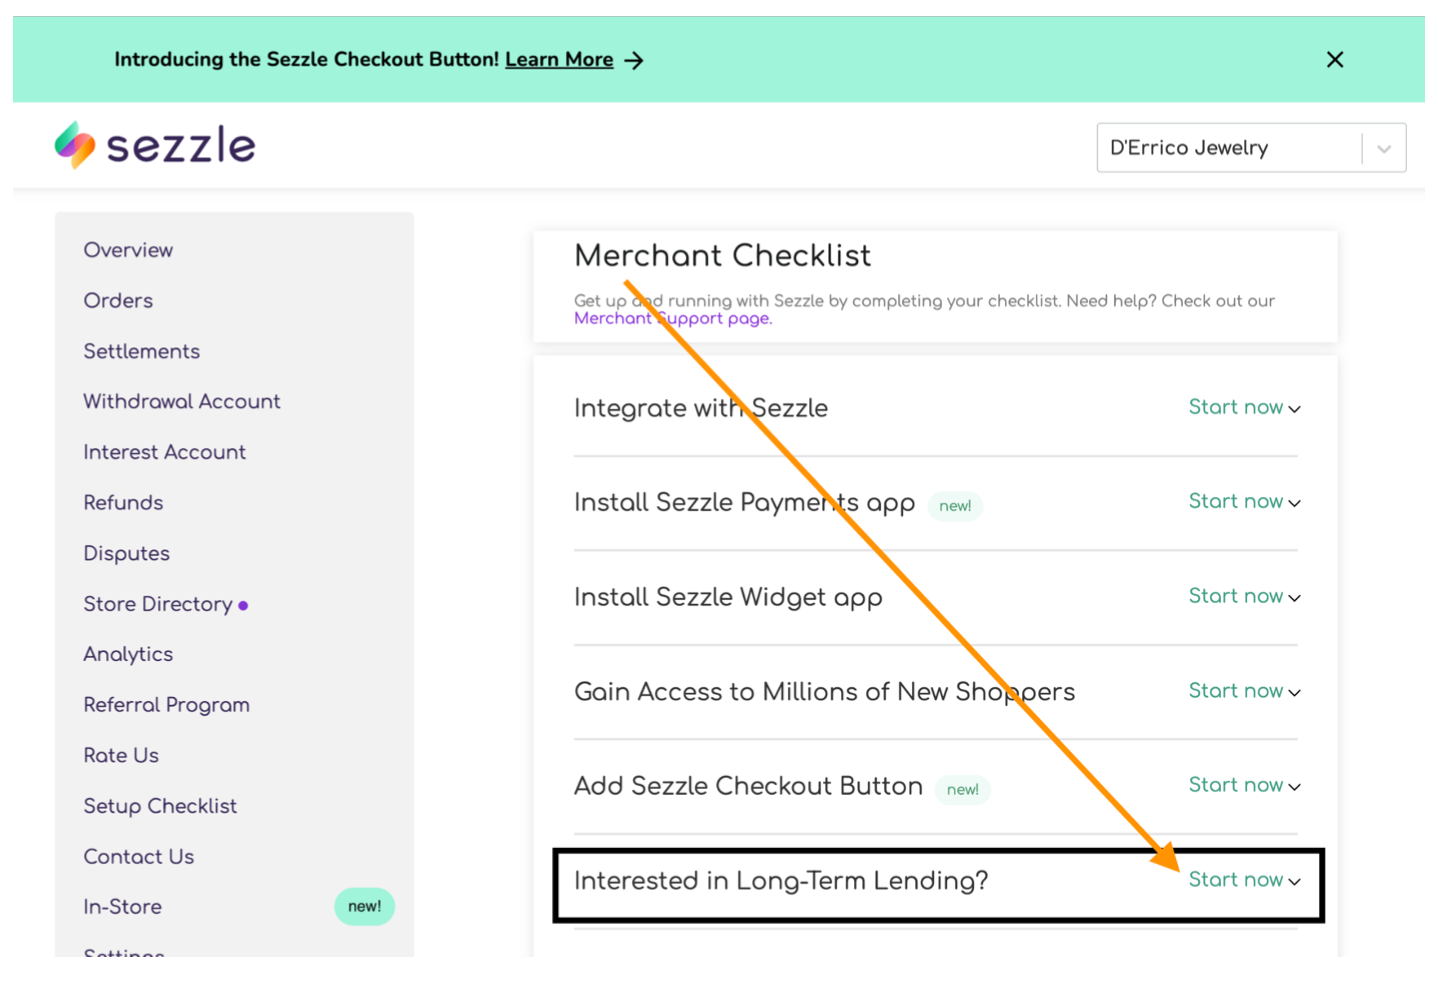Open the Withdrawal Account page

pos(181,402)
